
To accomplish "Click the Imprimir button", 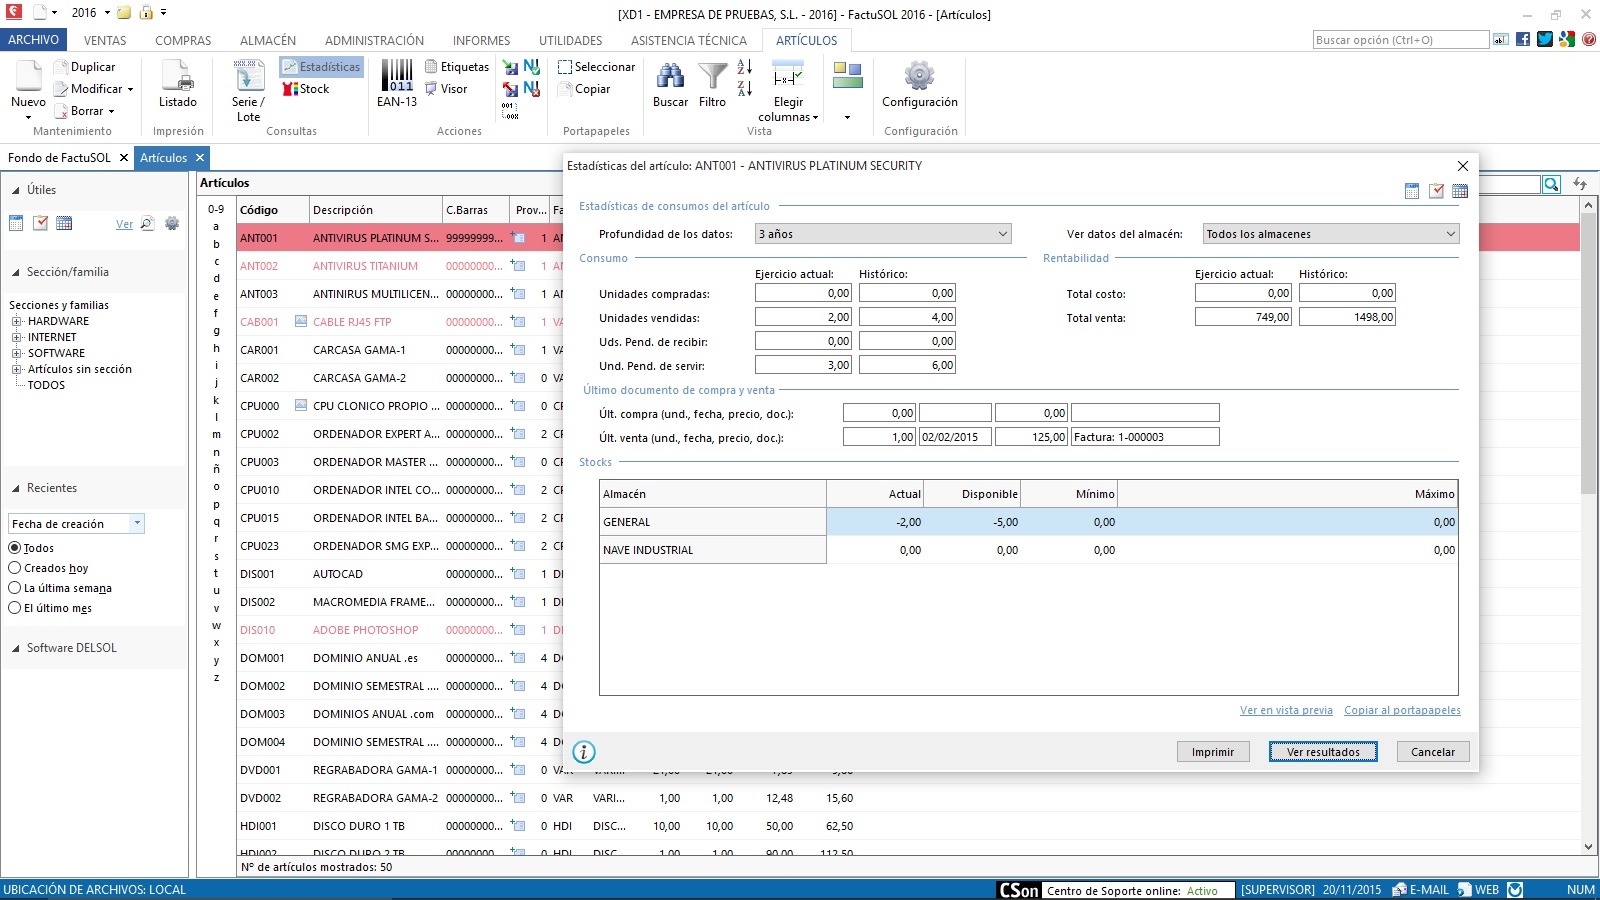I will pos(1213,752).
